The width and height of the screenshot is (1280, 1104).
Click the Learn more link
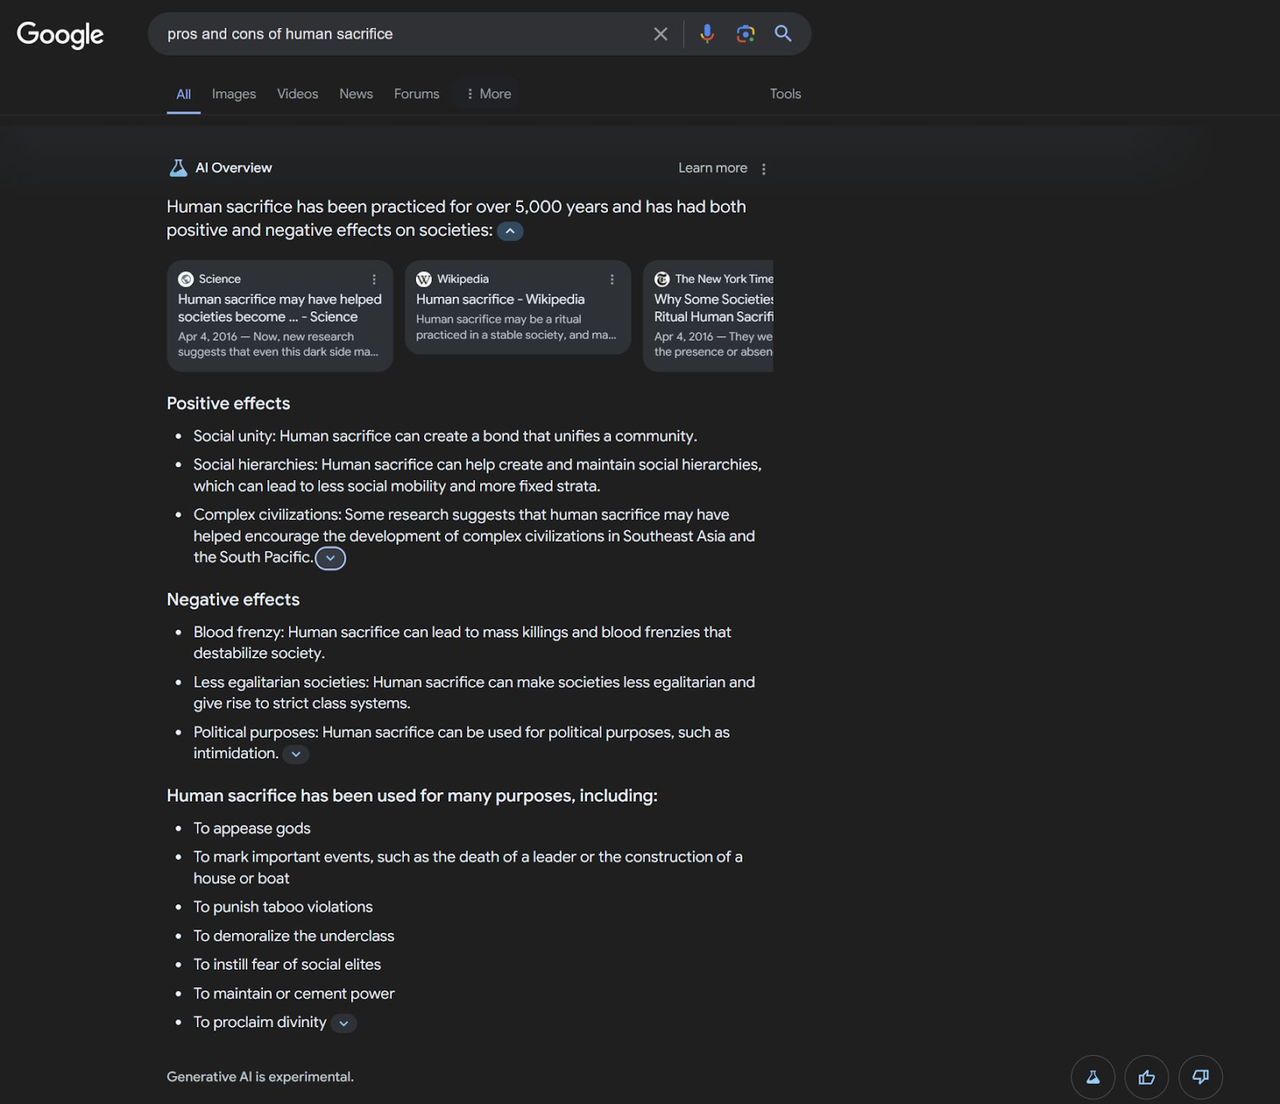[712, 168]
